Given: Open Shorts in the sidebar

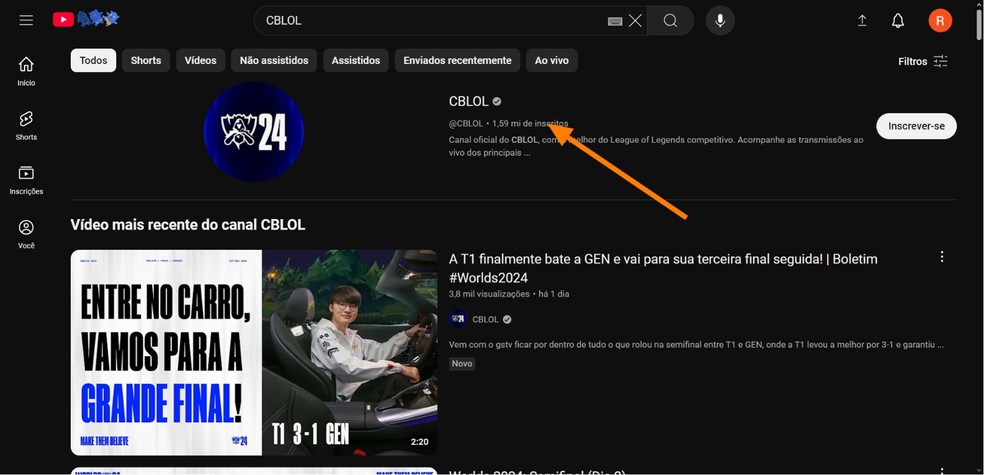Looking at the screenshot, I should (26, 125).
